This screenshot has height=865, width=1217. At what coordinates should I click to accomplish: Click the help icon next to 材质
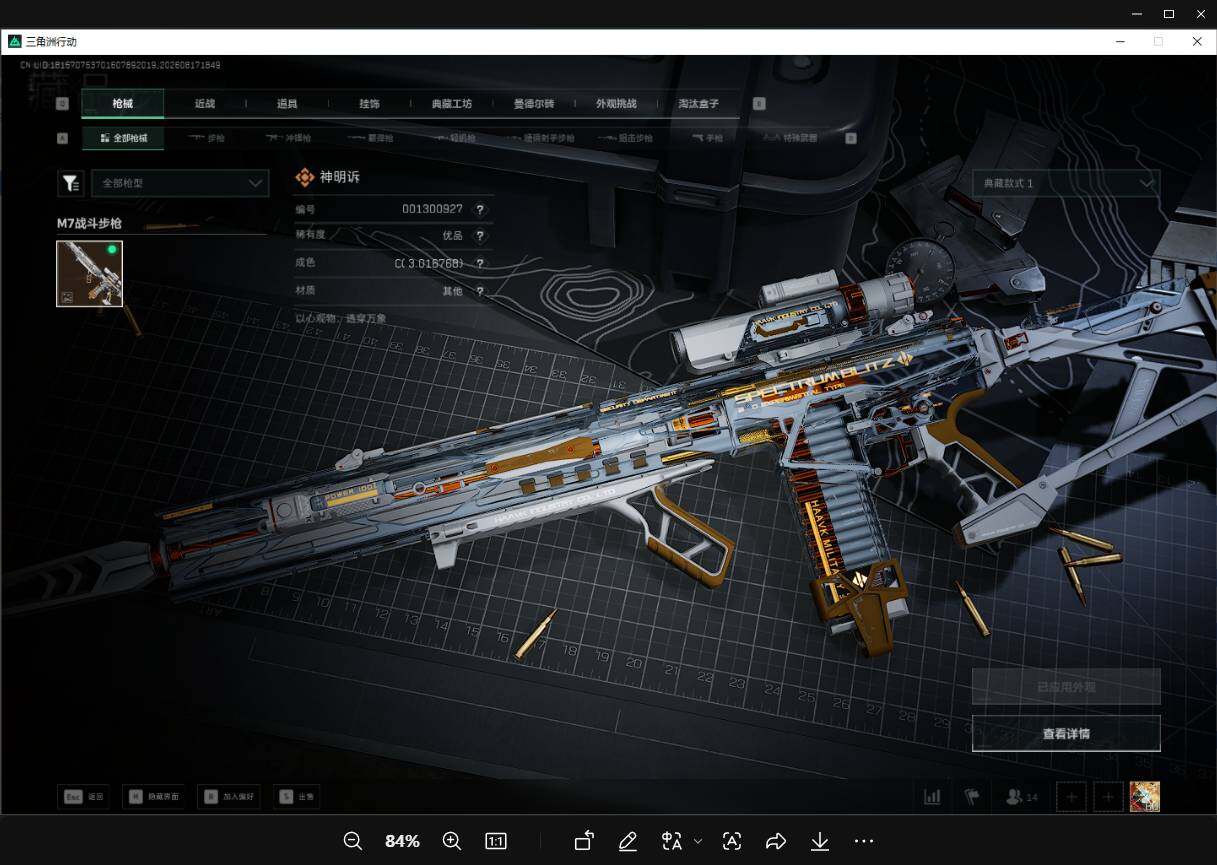click(x=480, y=291)
